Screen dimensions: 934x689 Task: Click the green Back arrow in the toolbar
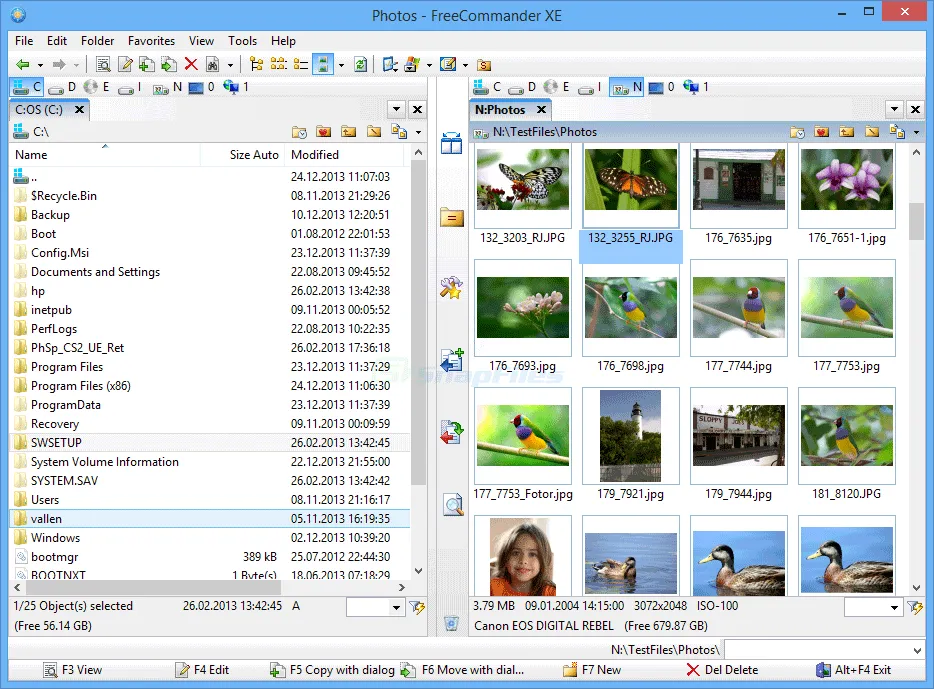coord(23,64)
